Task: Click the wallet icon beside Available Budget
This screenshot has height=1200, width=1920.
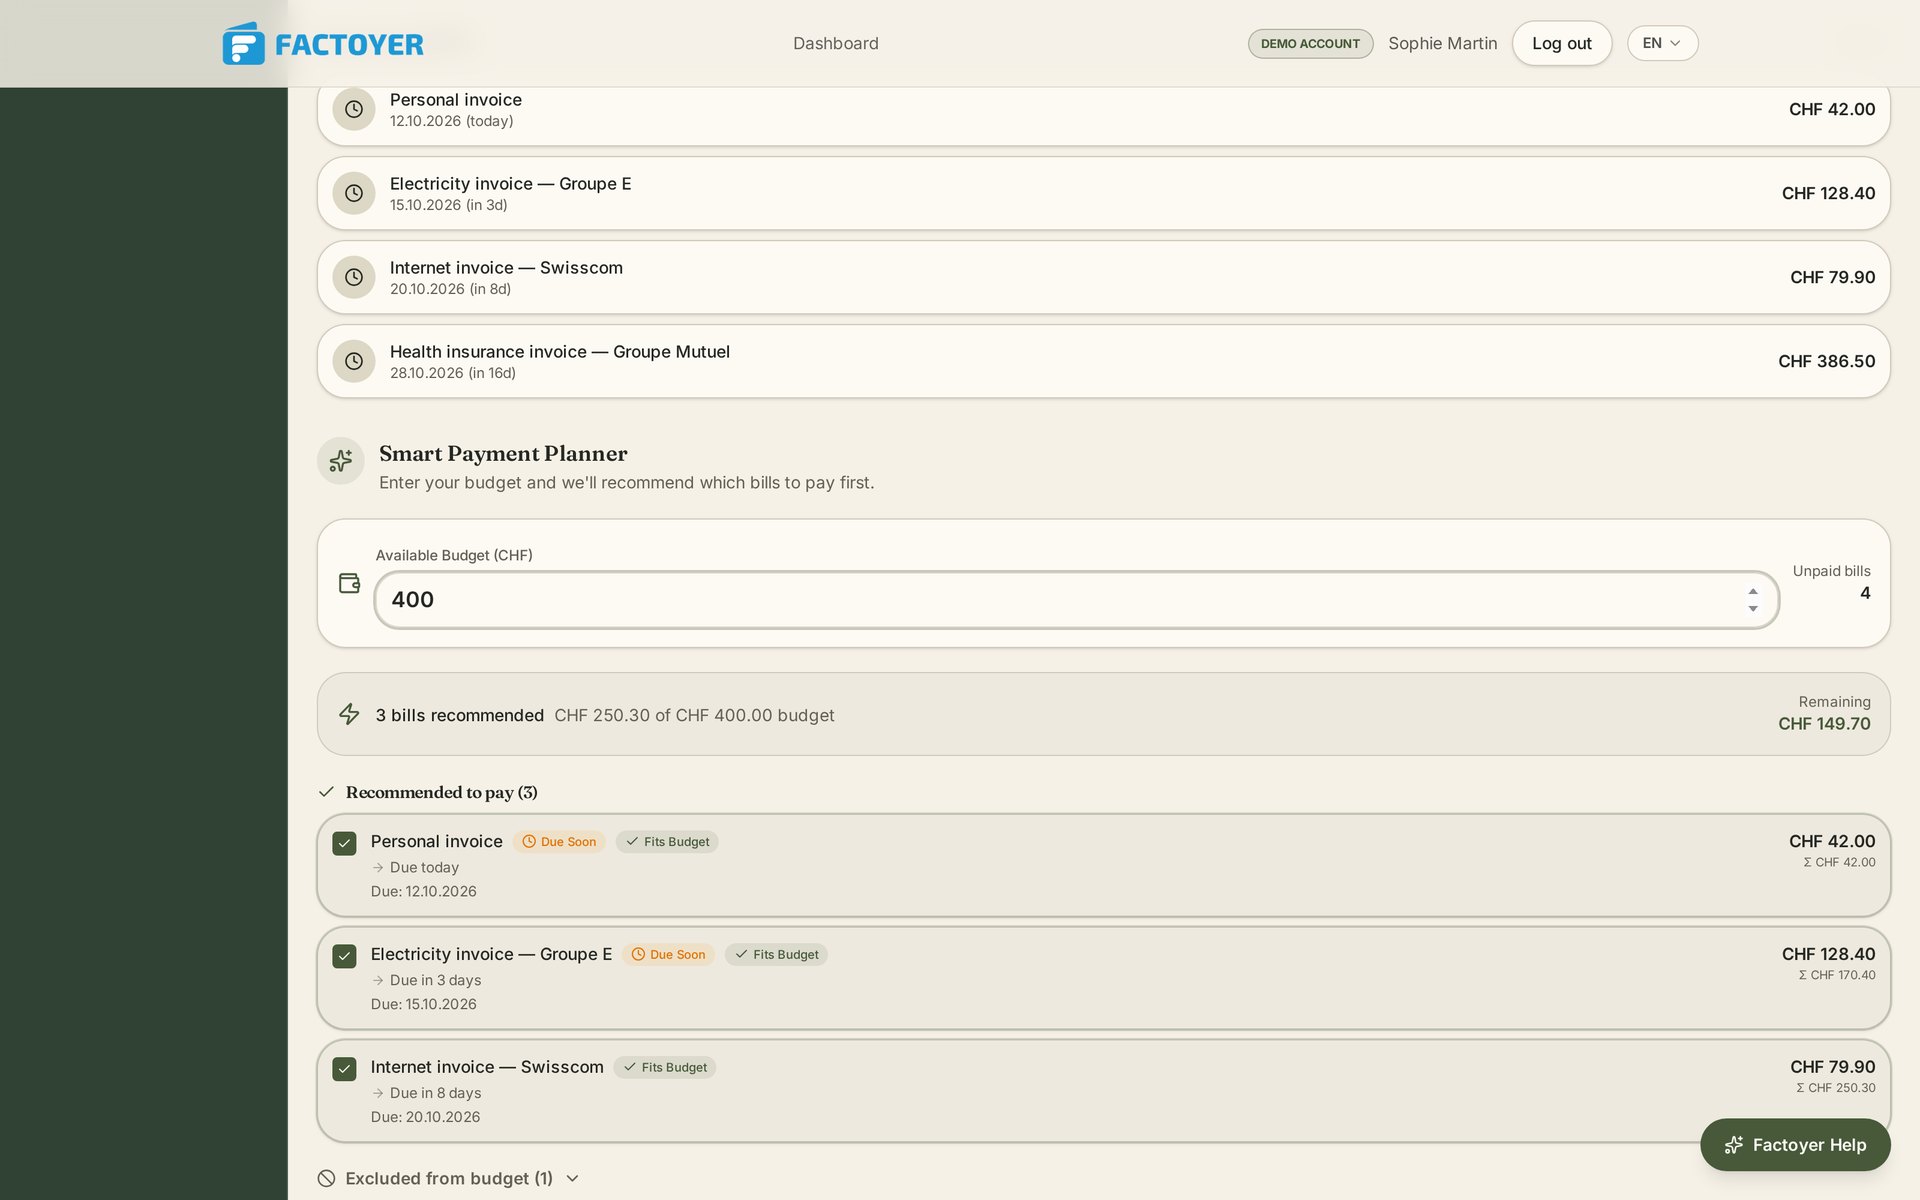Action: point(349,583)
